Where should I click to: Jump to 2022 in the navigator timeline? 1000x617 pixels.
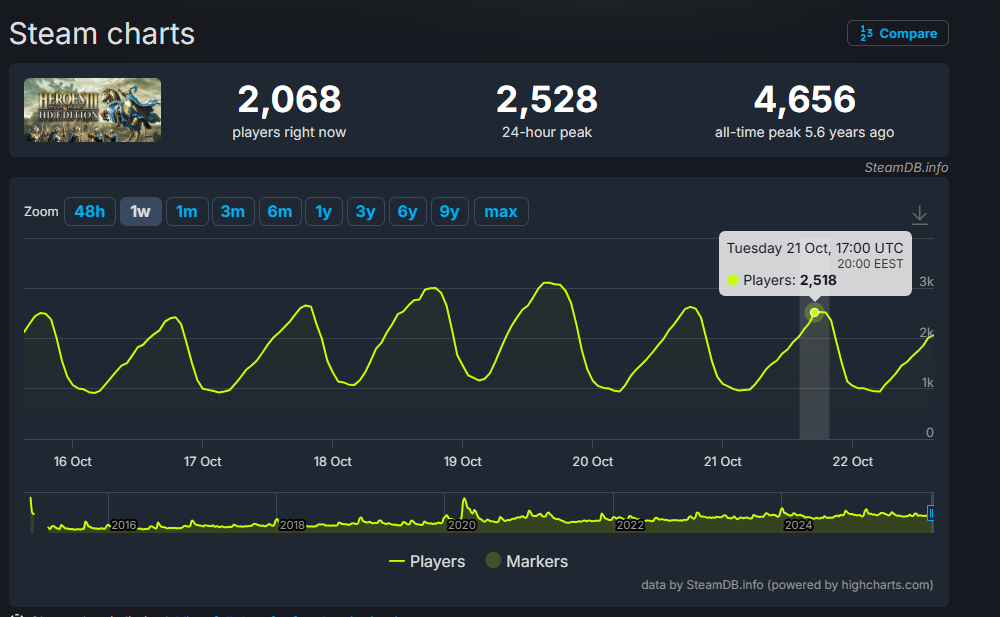tap(629, 525)
